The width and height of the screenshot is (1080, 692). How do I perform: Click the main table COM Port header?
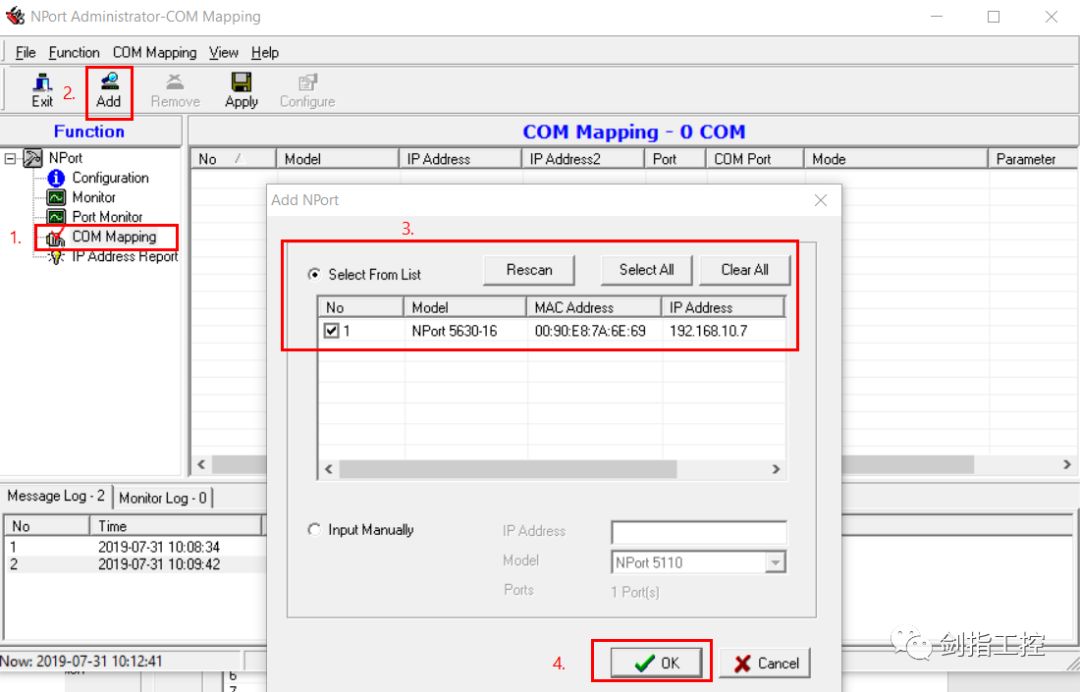tap(754, 159)
